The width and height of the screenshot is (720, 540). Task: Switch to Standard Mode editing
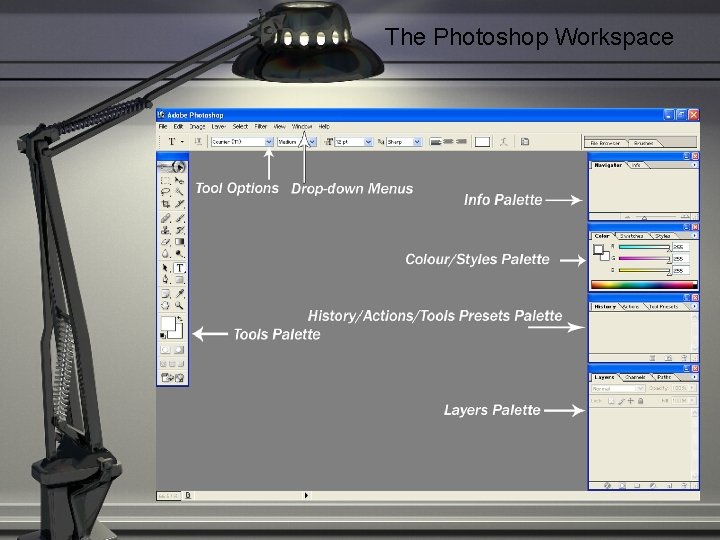(x=166, y=350)
